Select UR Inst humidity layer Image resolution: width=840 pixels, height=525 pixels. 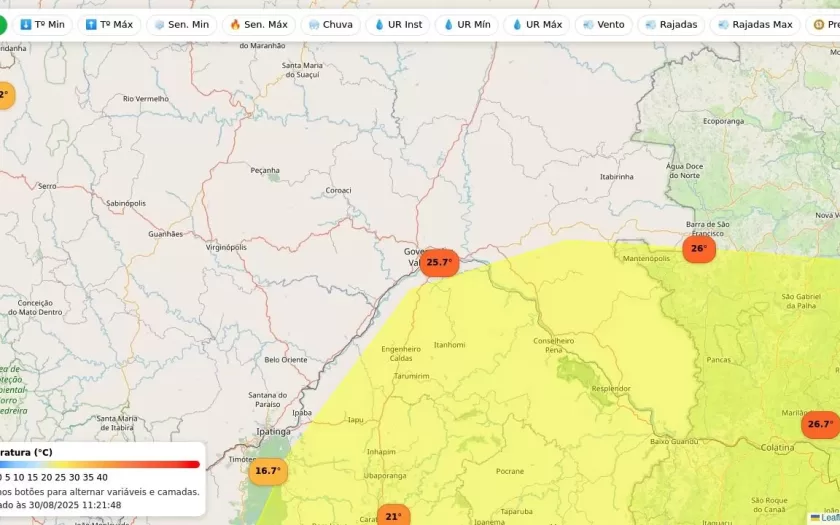[x=397, y=24]
